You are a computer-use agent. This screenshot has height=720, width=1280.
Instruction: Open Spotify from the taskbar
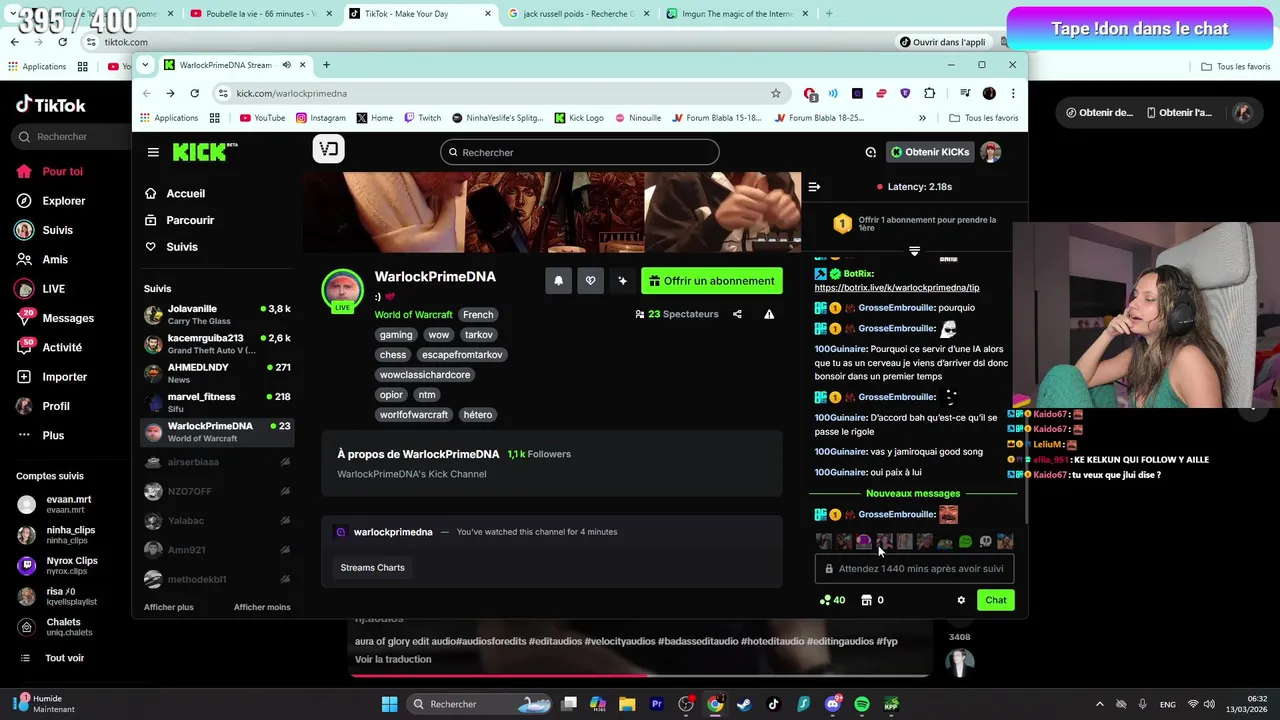[862, 704]
